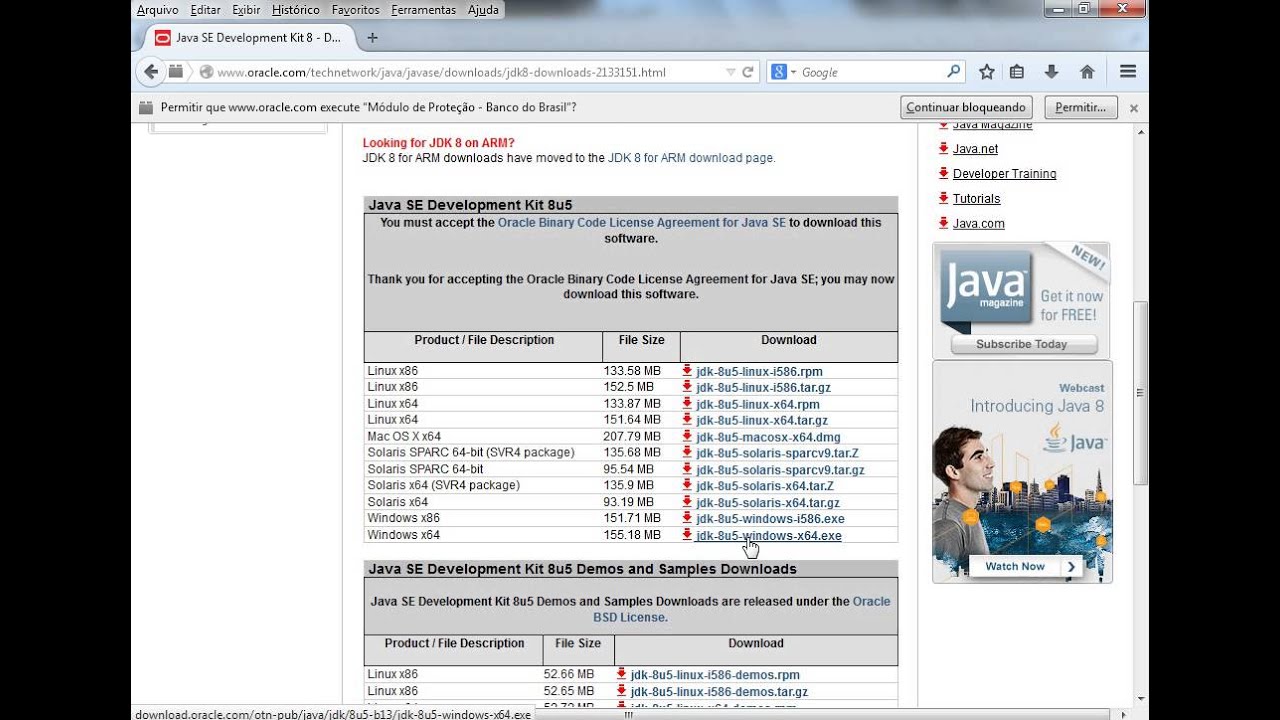Screen dimensions: 1280x720
Task: Click the Mac OS X x64 row label
Action: coord(404,437)
